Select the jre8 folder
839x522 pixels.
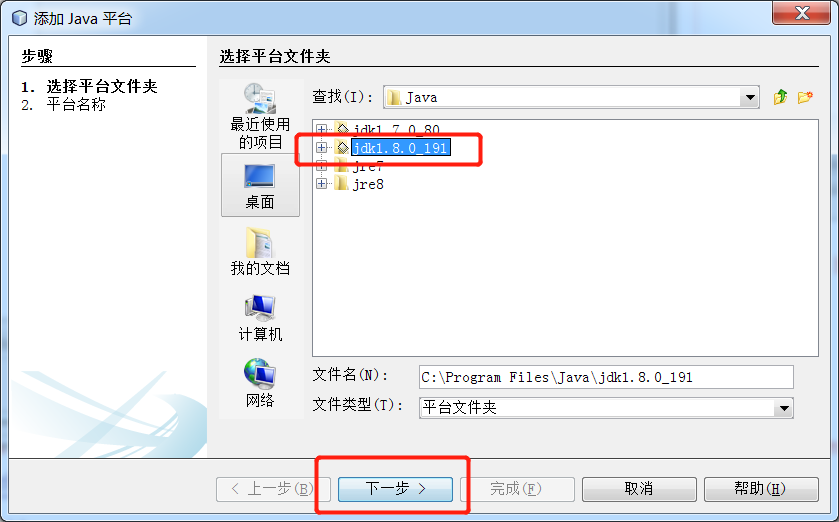(368, 184)
